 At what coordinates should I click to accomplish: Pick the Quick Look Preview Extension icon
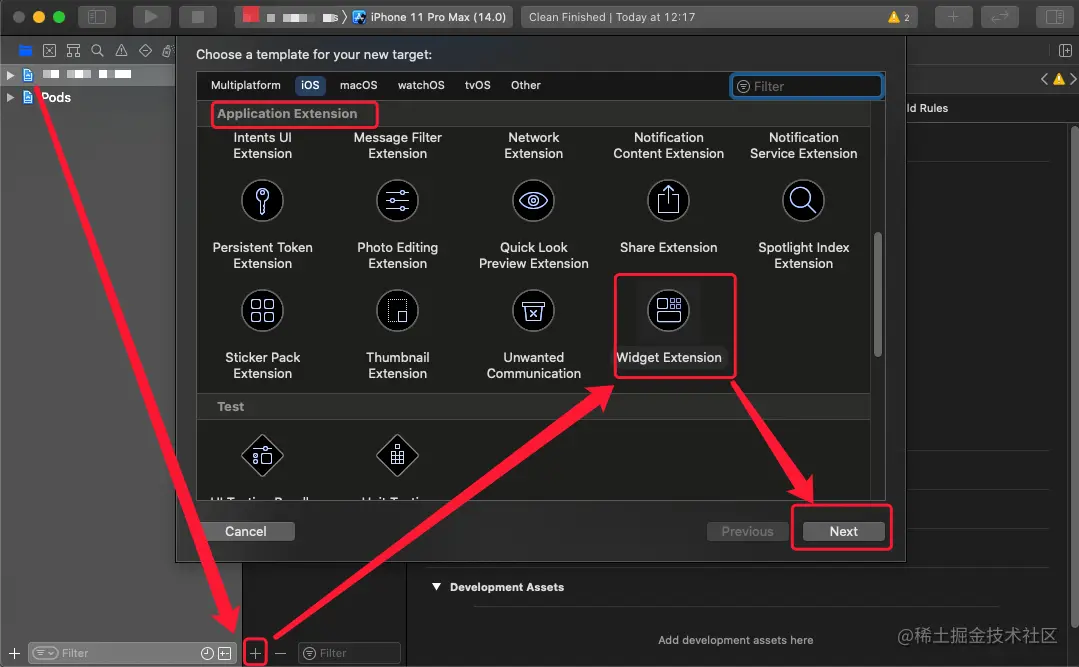point(533,200)
